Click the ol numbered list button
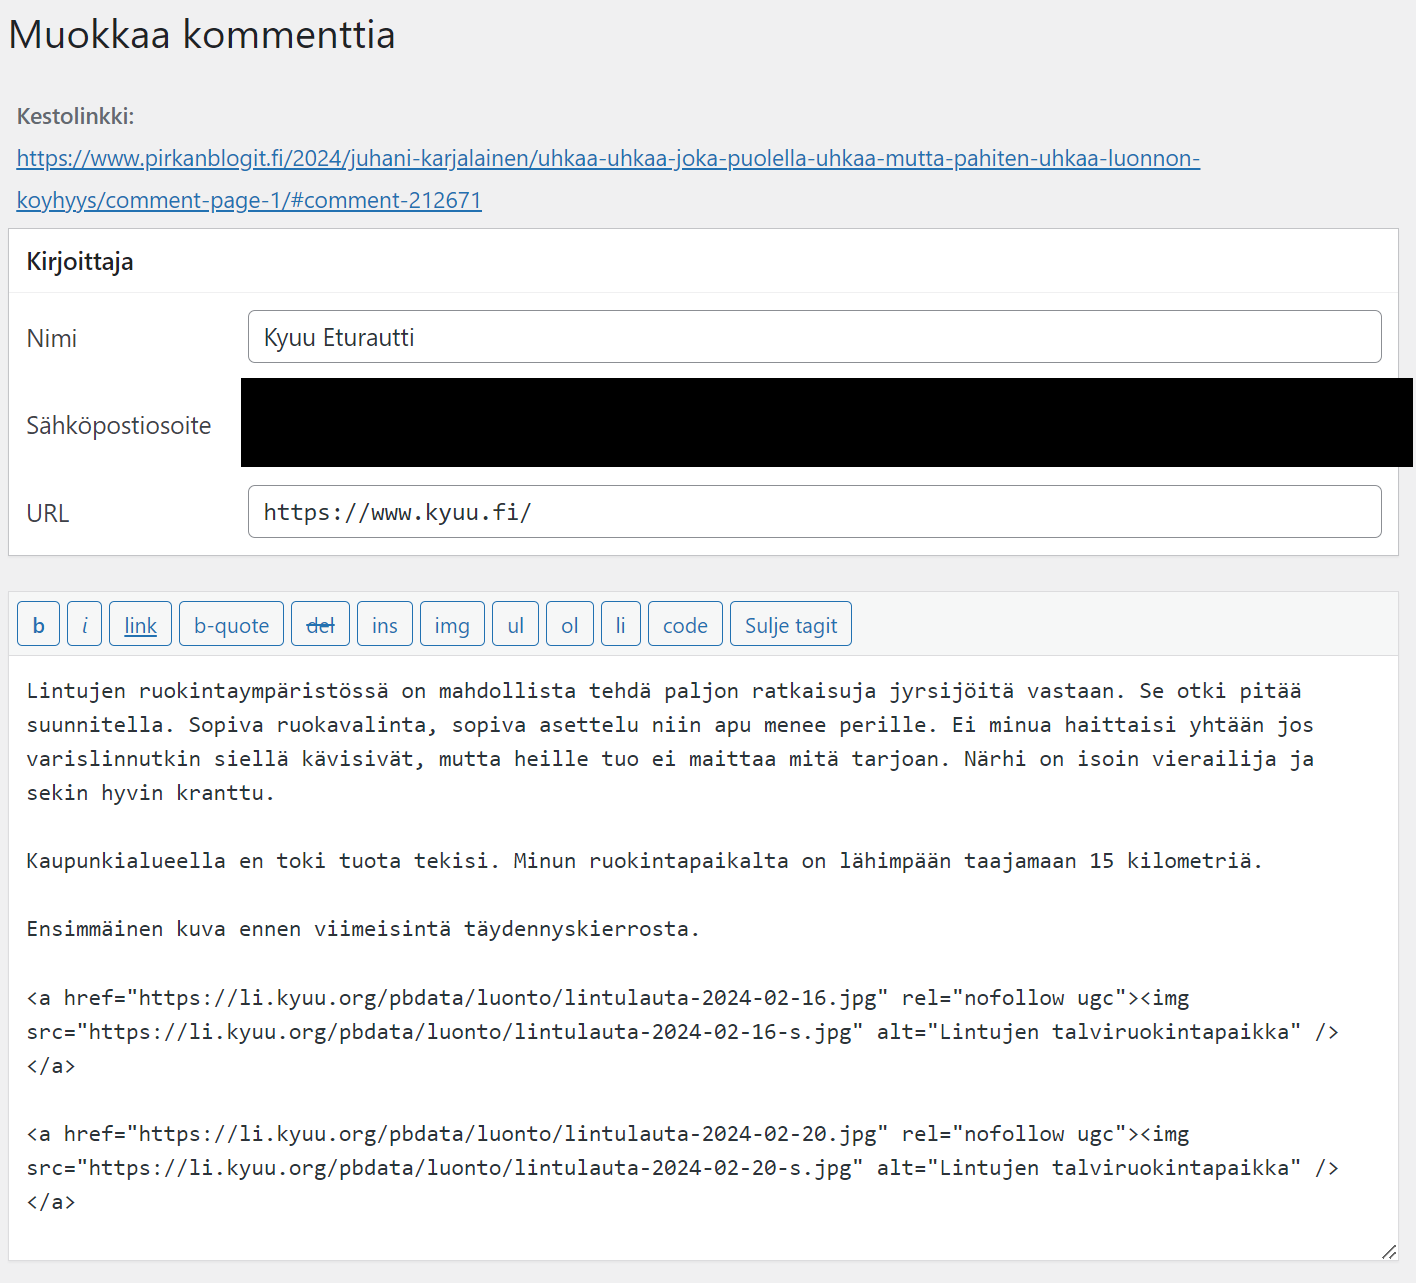The width and height of the screenshot is (1416, 1283). click(569, 625)
